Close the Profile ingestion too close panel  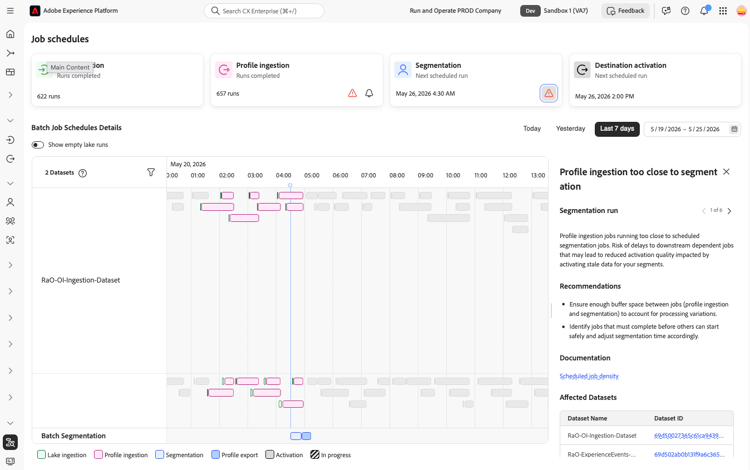coord(726,172)
